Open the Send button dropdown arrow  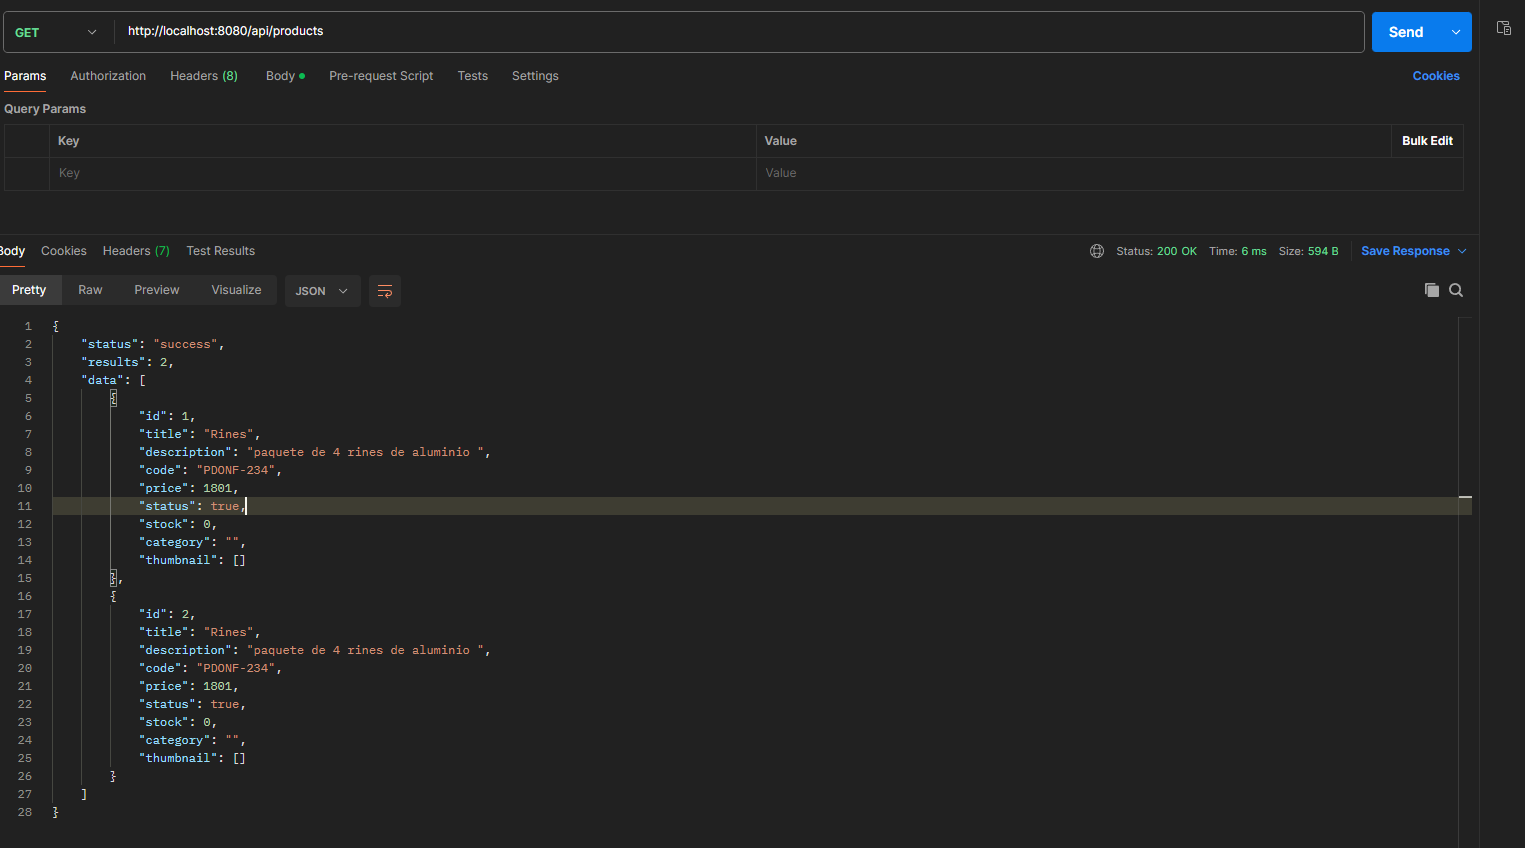(1456, 32)
